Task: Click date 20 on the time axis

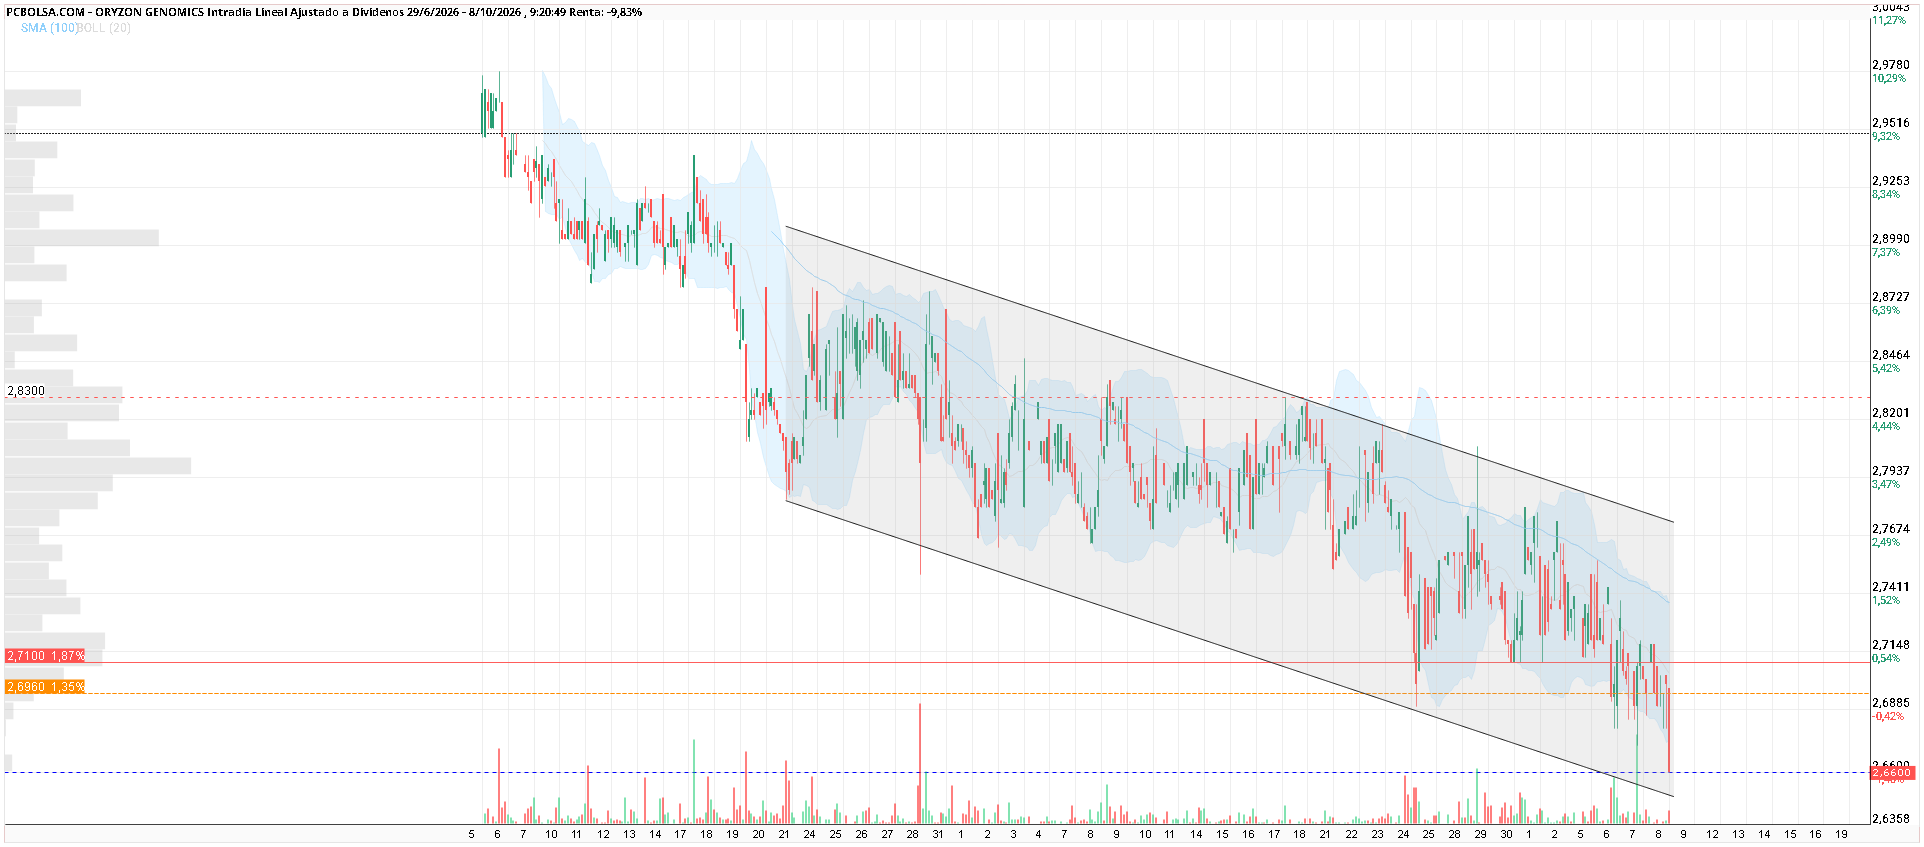Action: 758,834
